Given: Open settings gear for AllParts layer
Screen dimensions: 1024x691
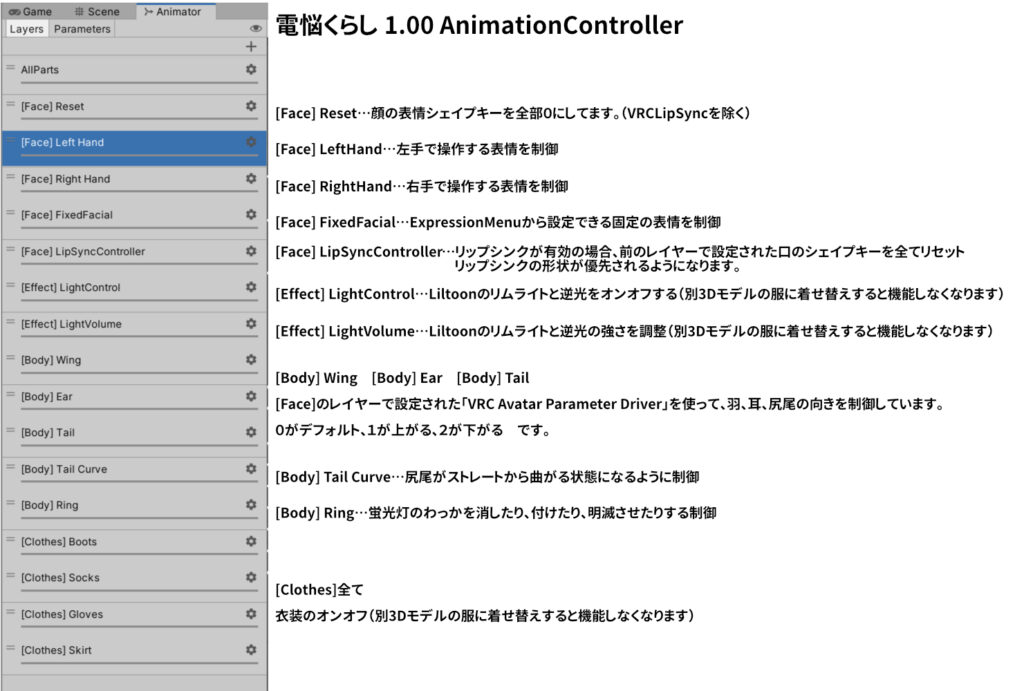Looking at the screenshot, I should [x=251, y=69].
